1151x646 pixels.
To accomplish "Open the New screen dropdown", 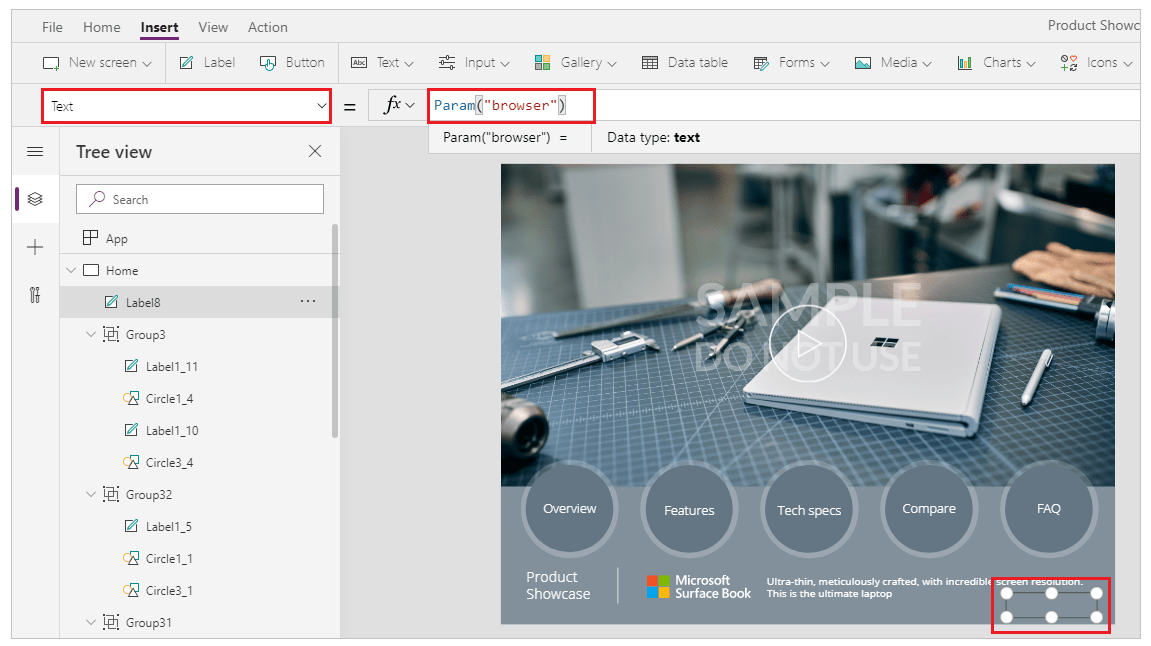I will point(96,62).
